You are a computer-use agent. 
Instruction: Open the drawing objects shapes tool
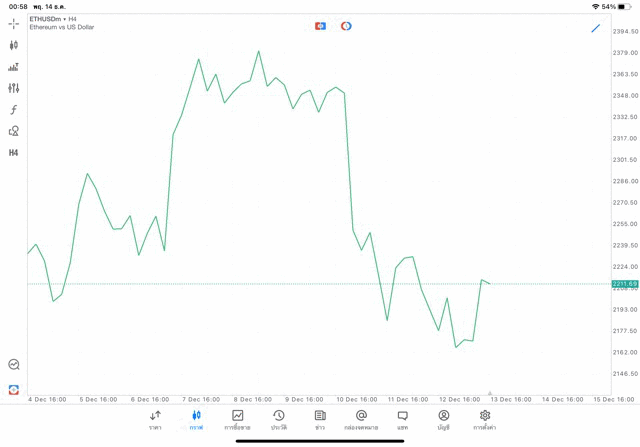tap(13, 131)
